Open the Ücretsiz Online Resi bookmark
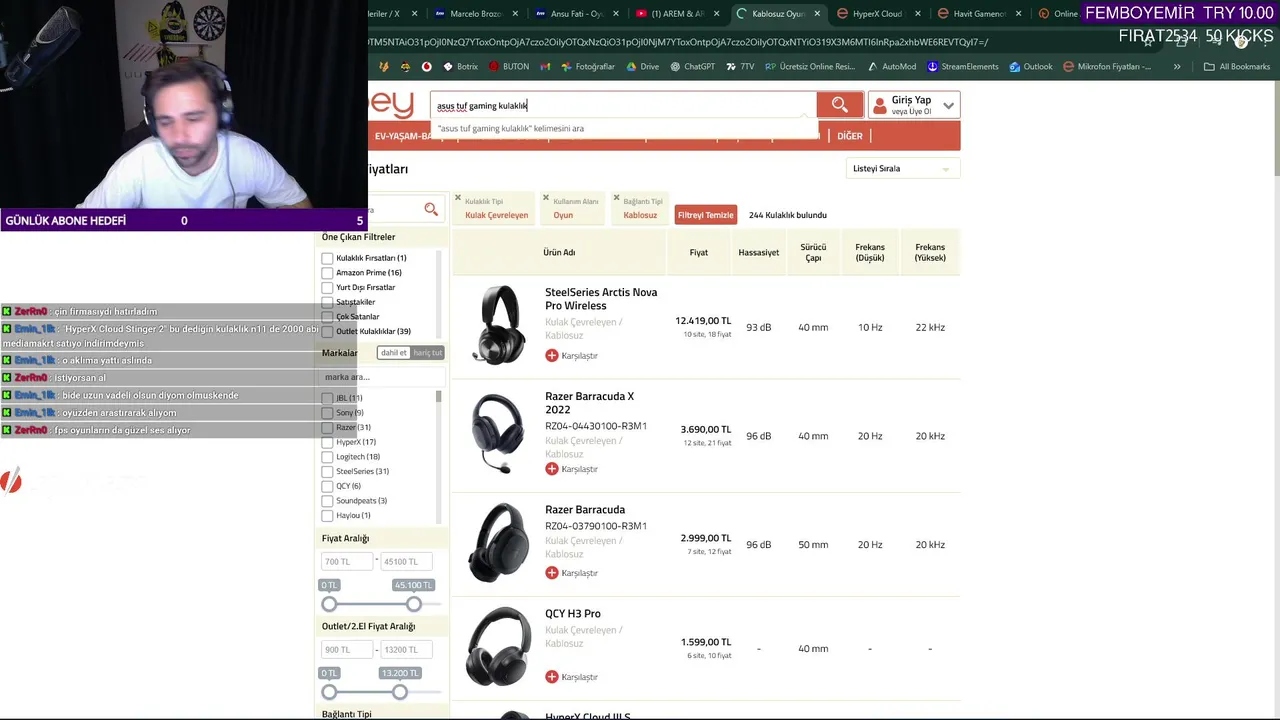The height and width of the screenshot is (720, 1280). click(x=810, y=67)
